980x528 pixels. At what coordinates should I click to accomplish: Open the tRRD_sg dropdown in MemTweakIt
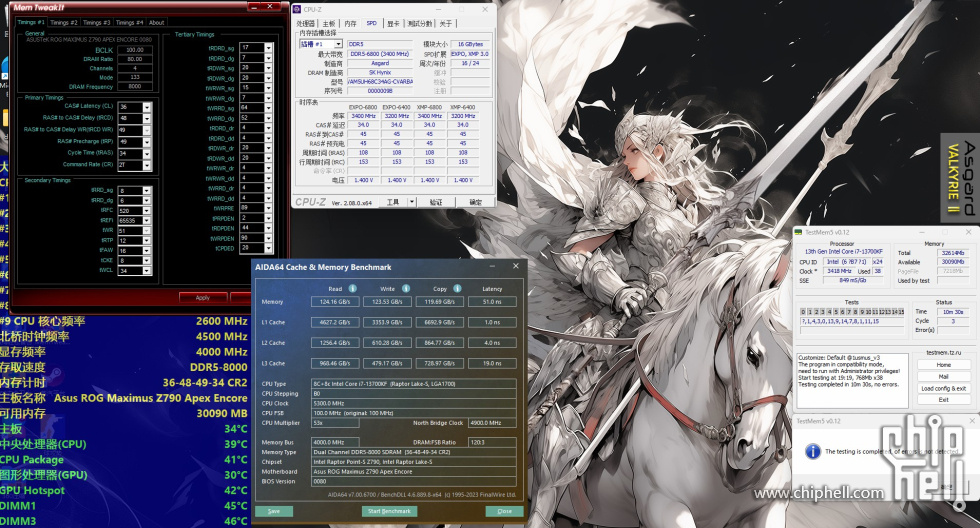(147, 191)
